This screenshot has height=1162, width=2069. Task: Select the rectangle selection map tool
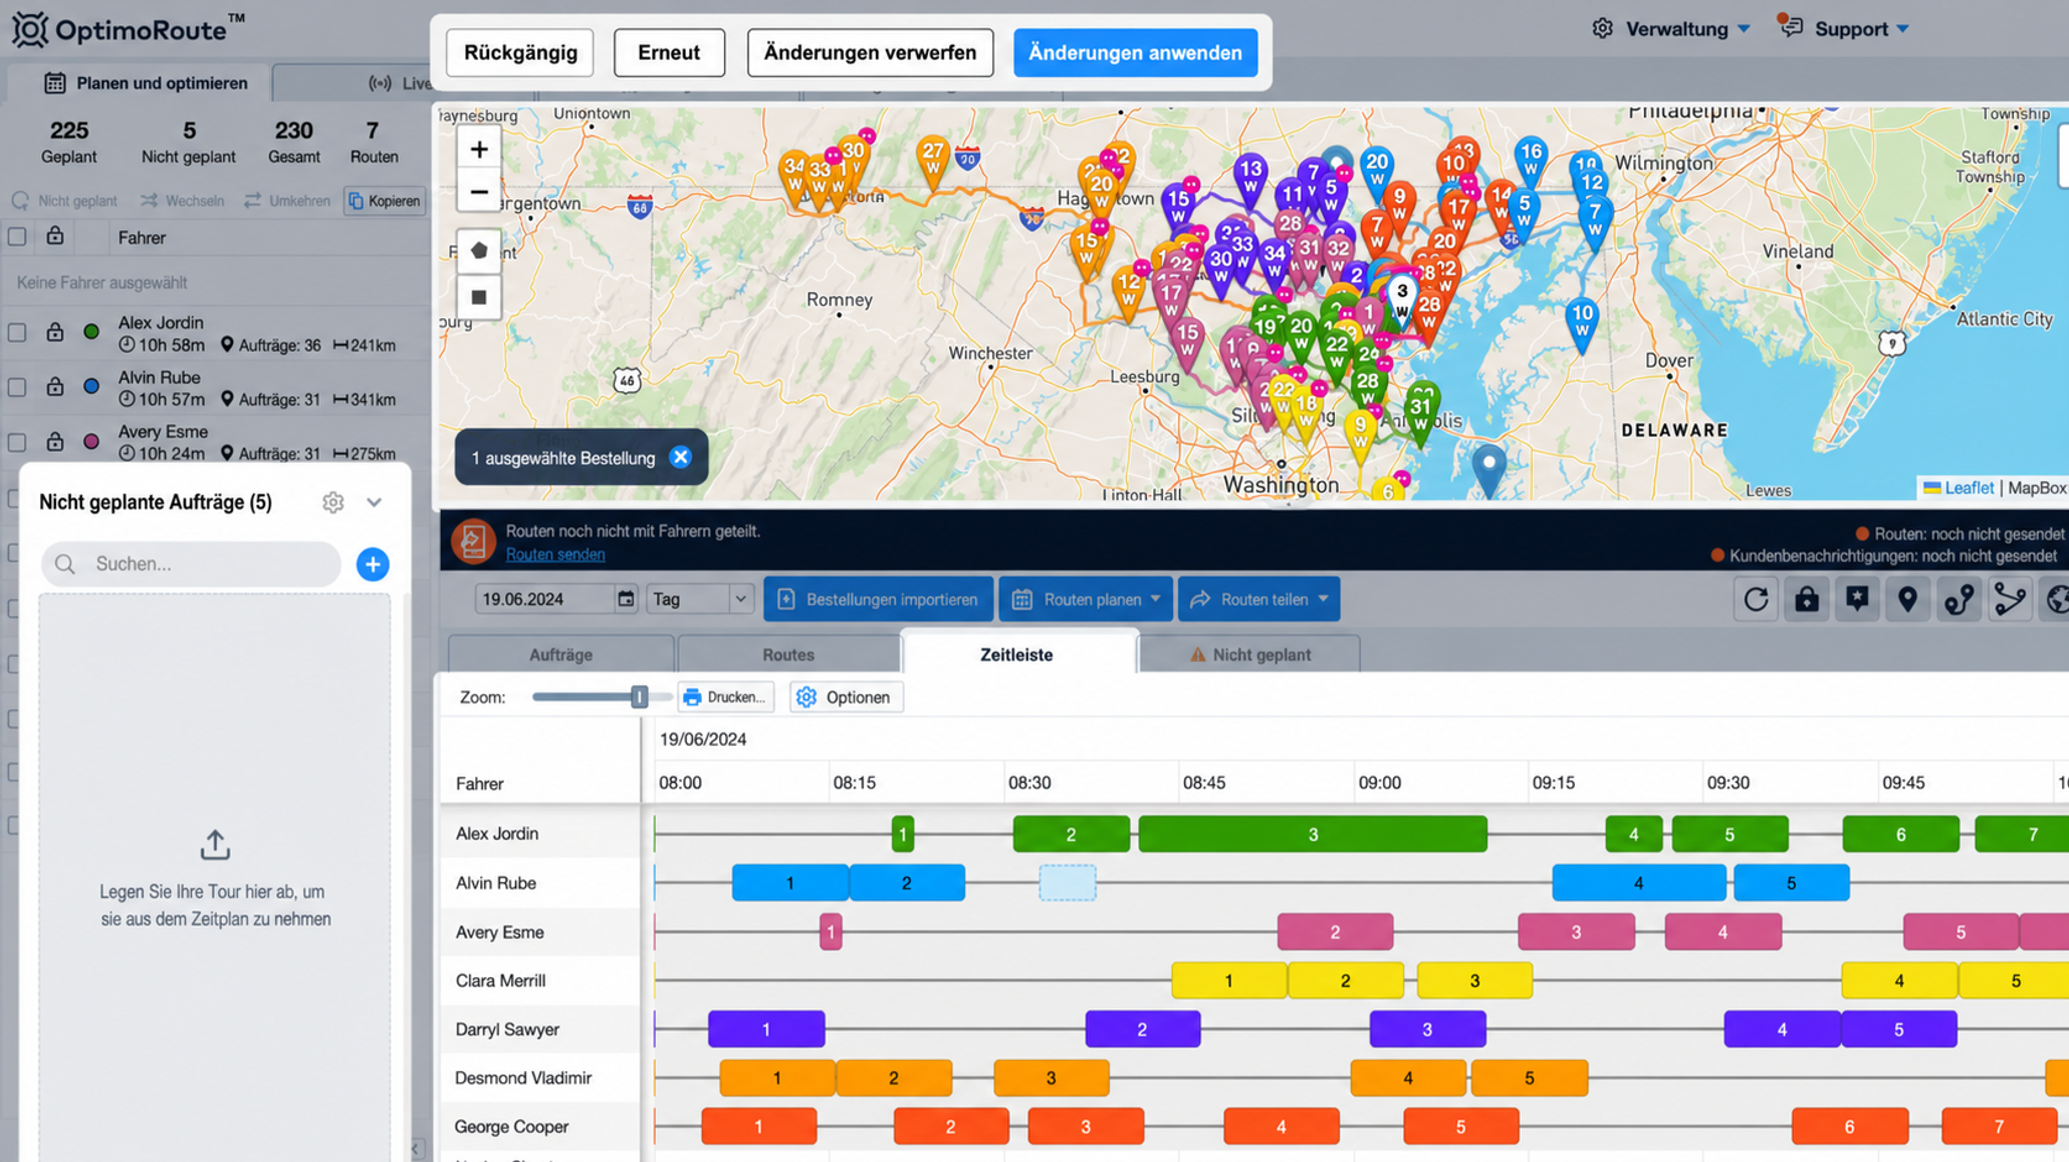click(479, 297)
